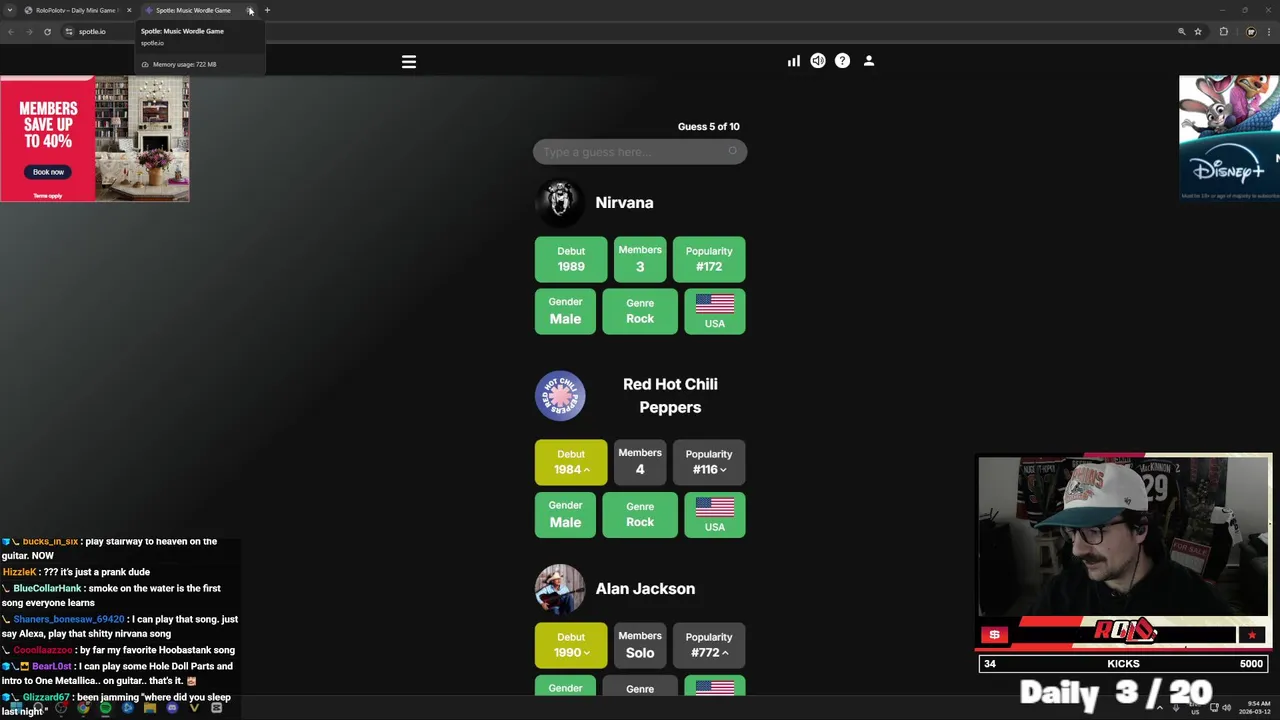The image size is (1280, 720).
Task: Select Nirvana's Debut 1989 tile
Action: click(x=571, y=259)
